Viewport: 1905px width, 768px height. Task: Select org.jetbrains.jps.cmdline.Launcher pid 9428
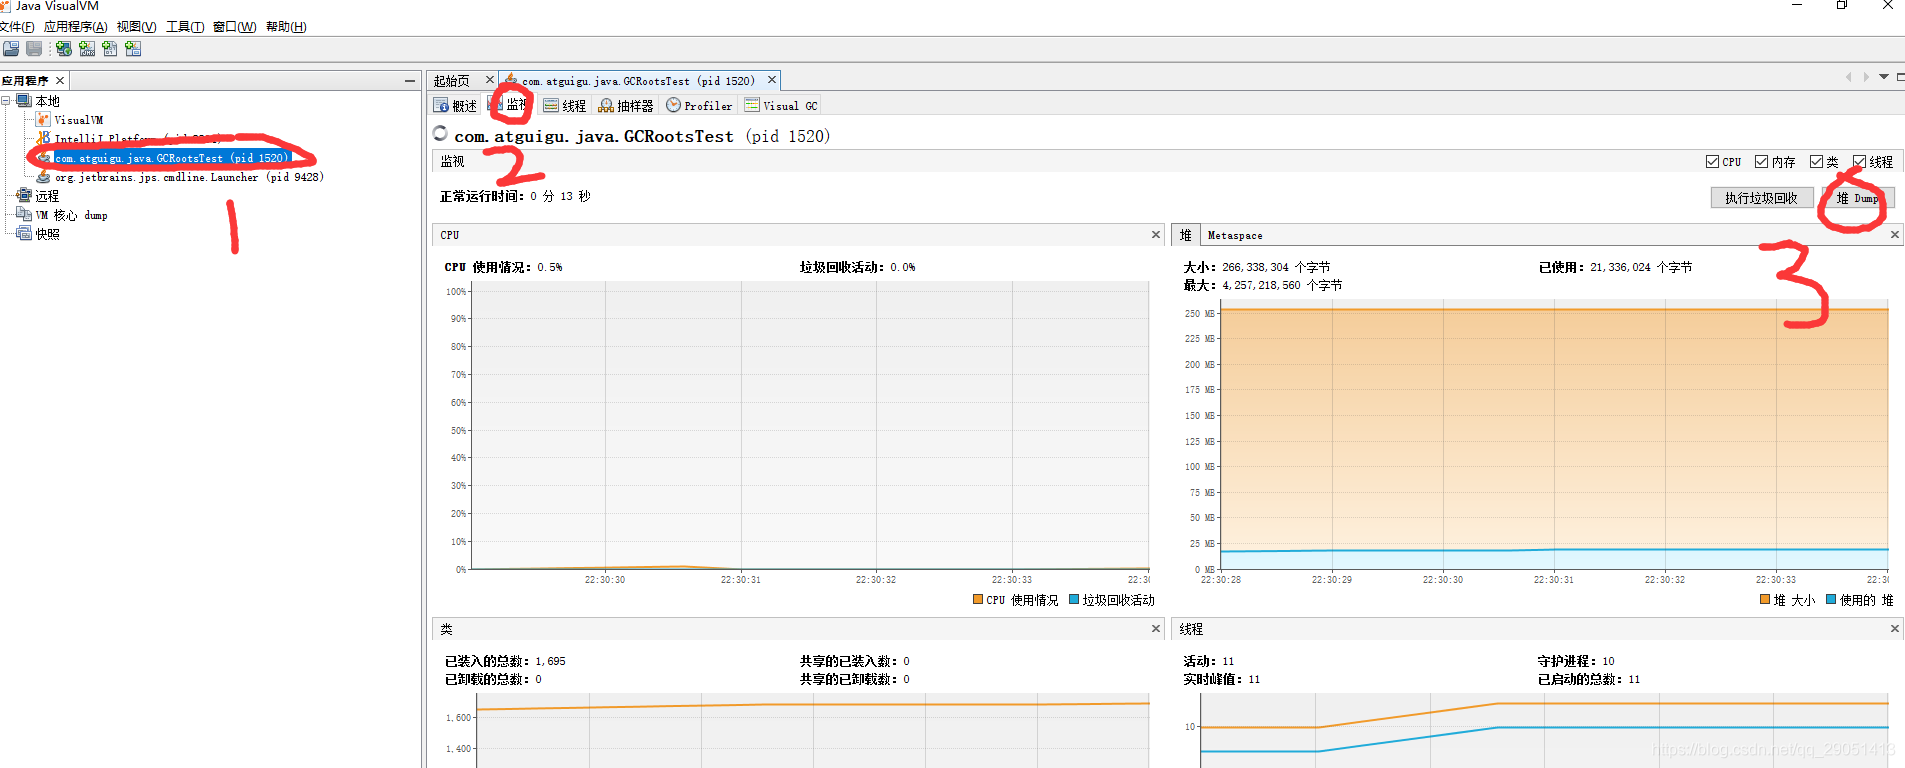[189, 177]
